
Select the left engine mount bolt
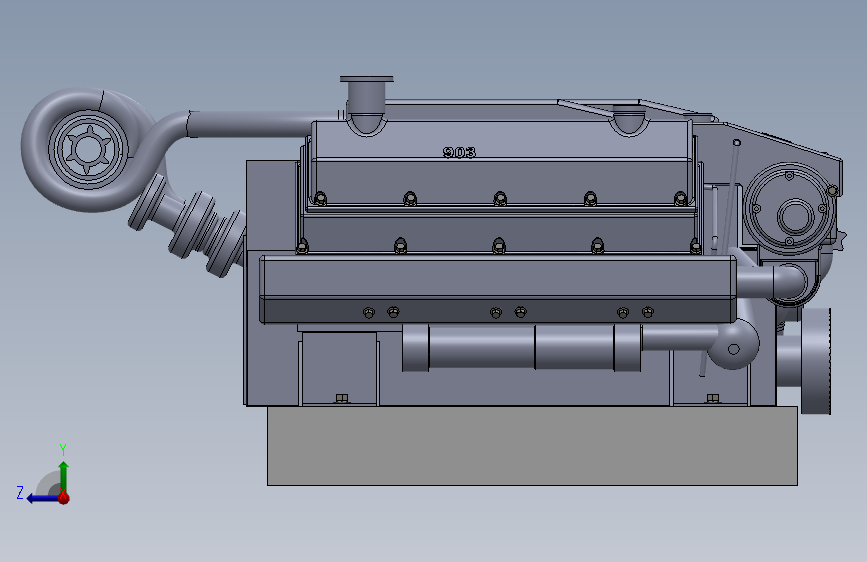click(342, 398)
